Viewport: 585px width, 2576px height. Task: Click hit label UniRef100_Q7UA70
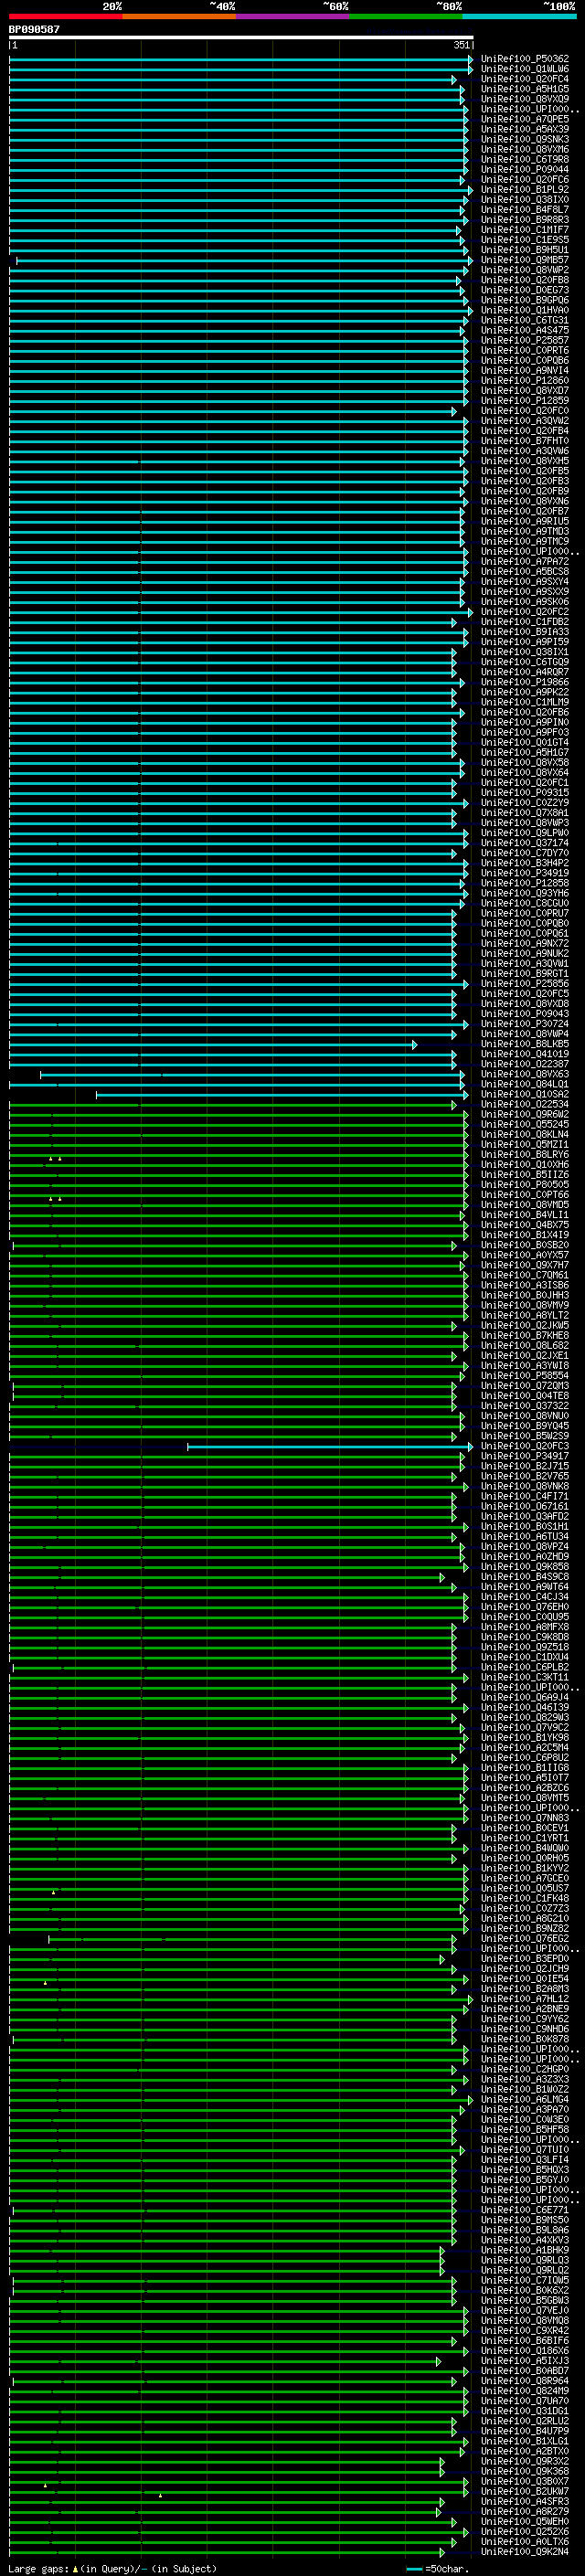pyautogui.click(x=525, y=2401)
